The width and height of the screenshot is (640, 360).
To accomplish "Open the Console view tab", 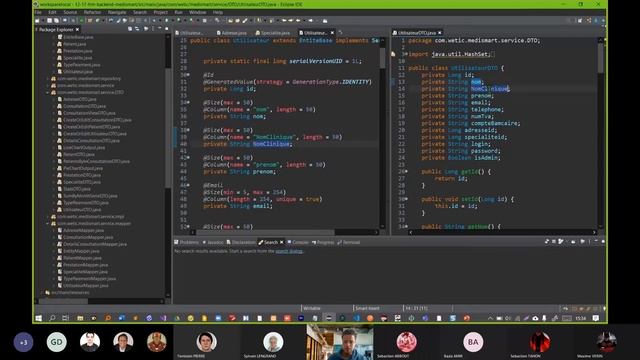I will 298,242.
